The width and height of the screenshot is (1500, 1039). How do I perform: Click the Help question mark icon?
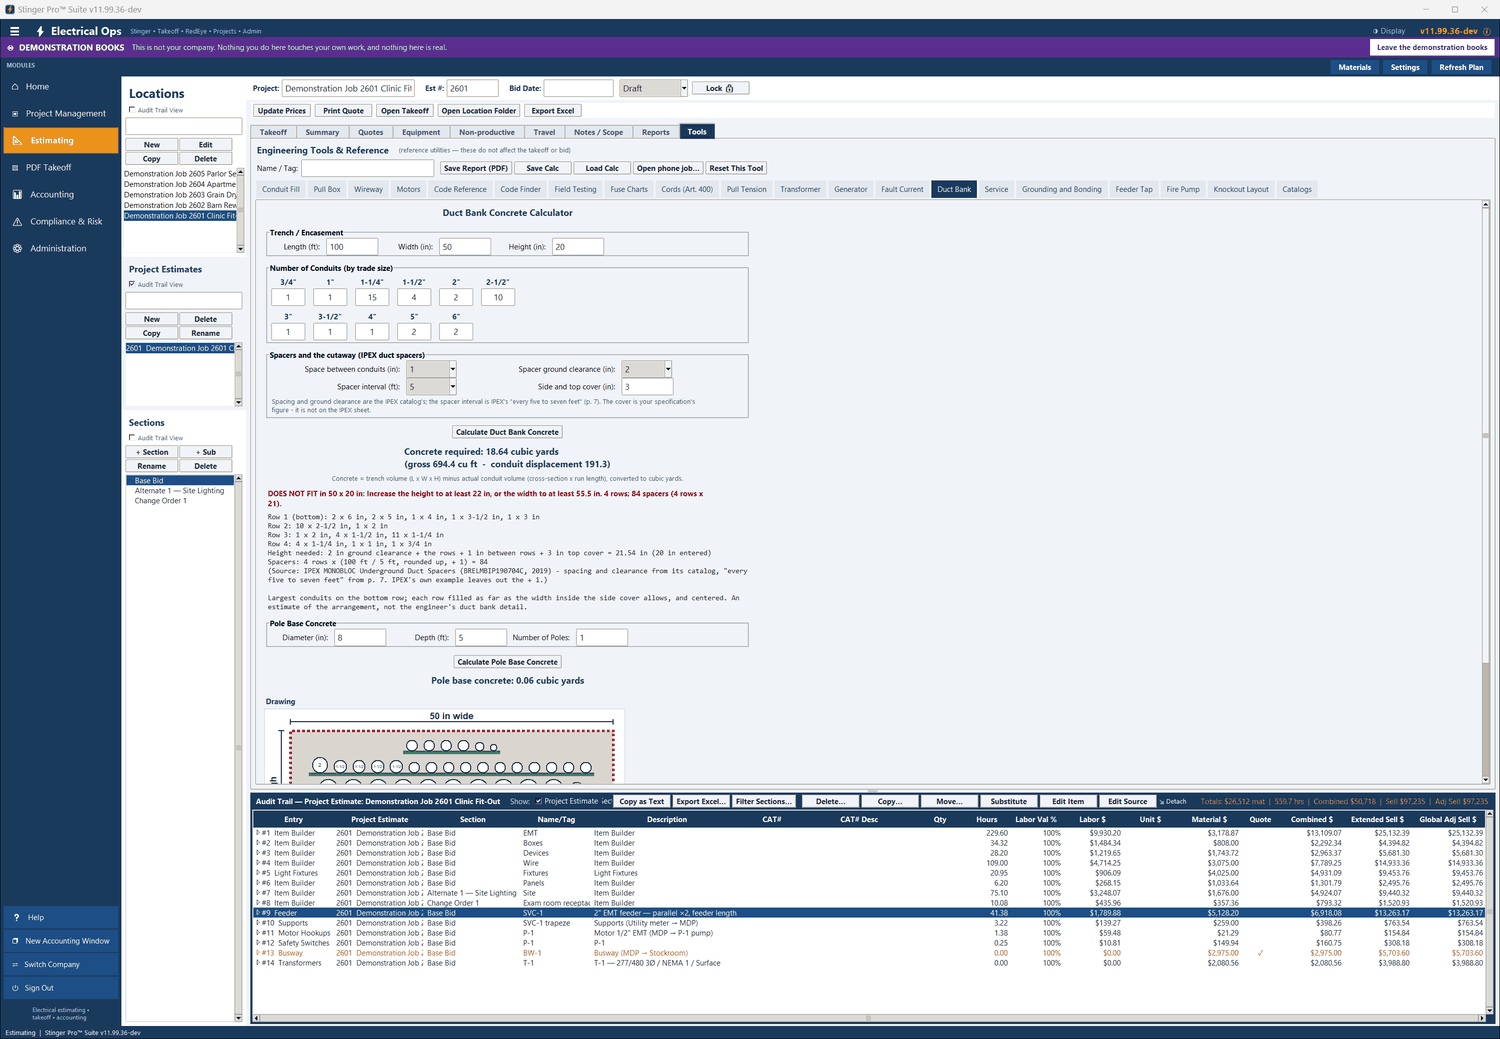pos(16,918)
